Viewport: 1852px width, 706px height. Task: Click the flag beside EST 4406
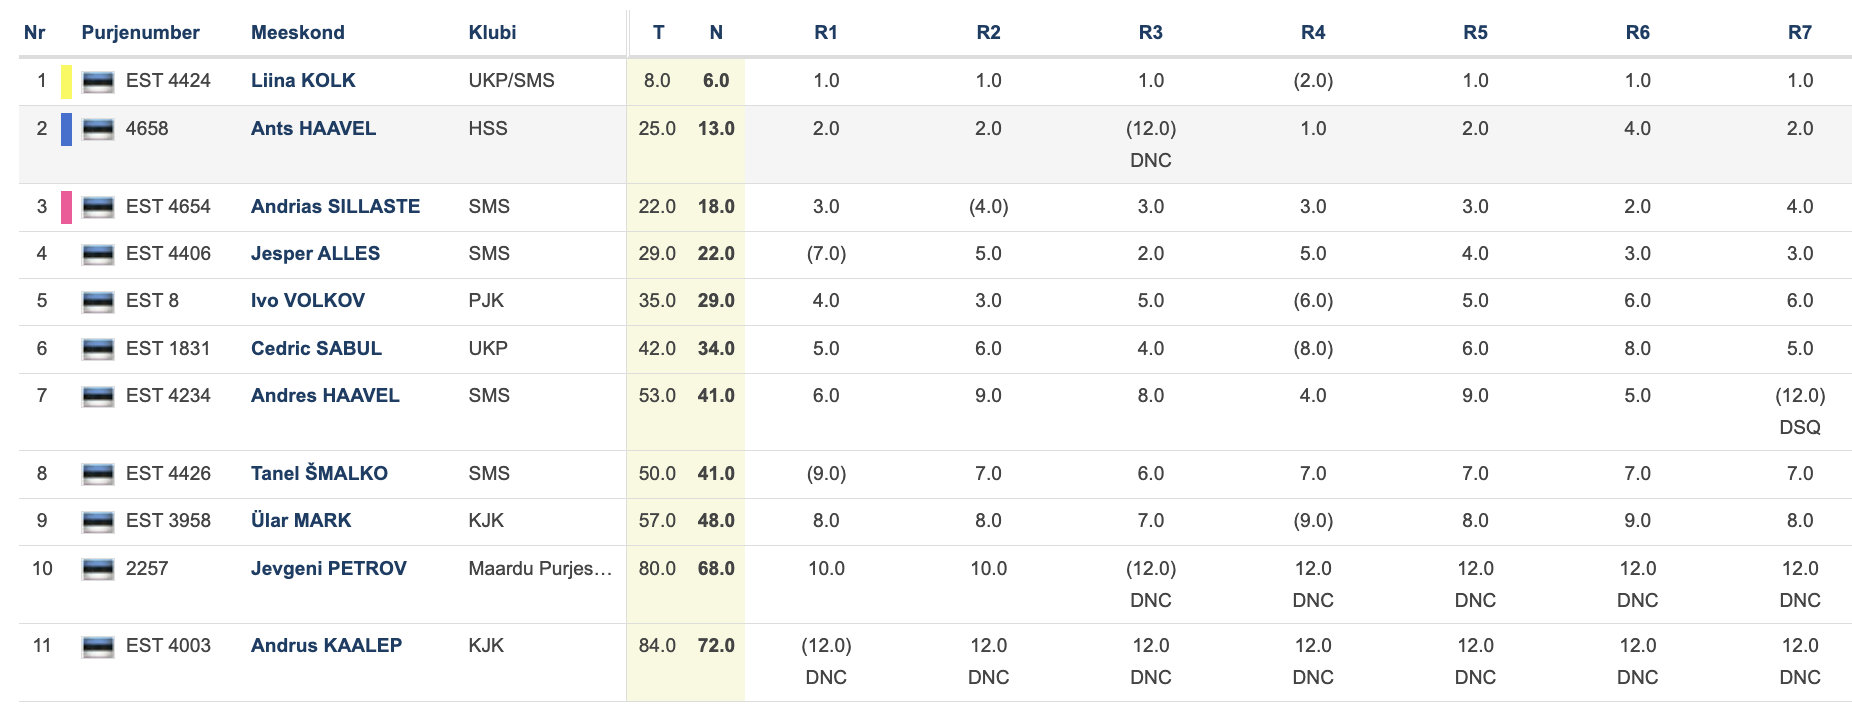coord(98,255)
